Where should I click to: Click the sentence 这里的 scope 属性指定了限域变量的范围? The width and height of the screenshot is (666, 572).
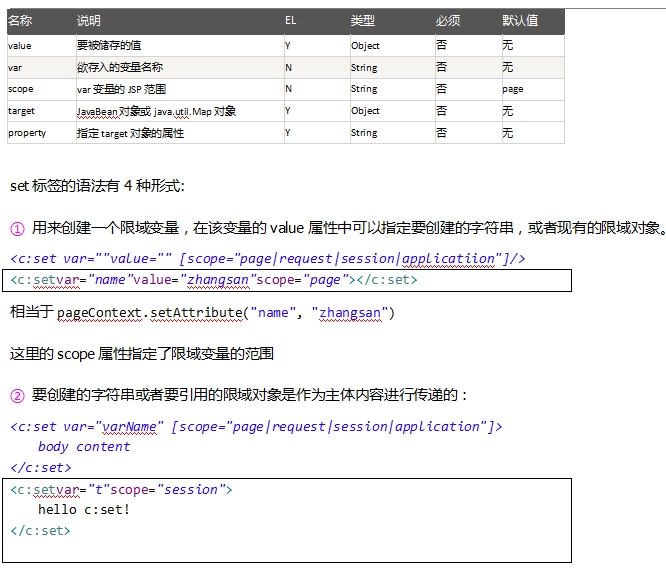click(142, 353)
